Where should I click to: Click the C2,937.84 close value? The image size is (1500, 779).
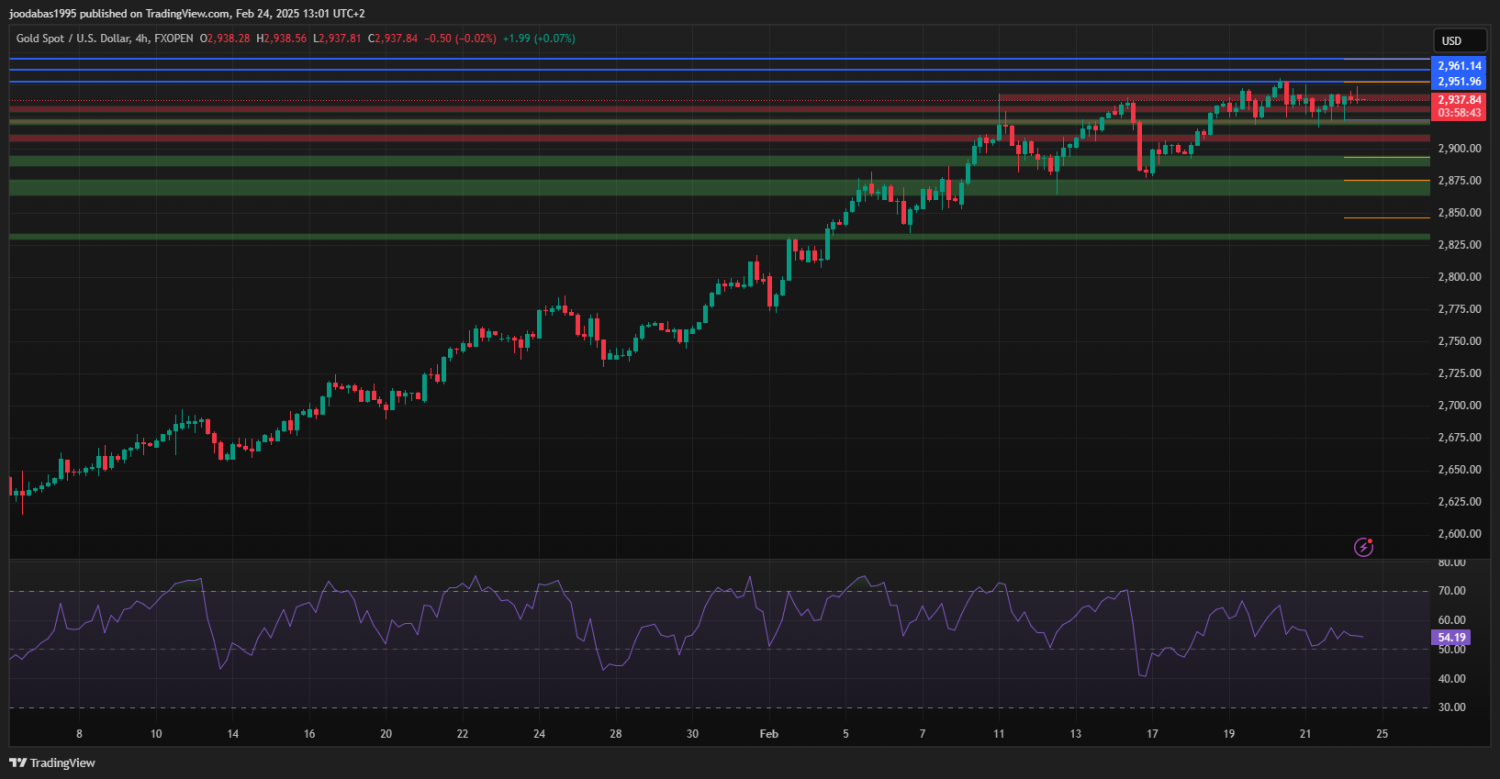pyautogui.click(x=393, y=38)
